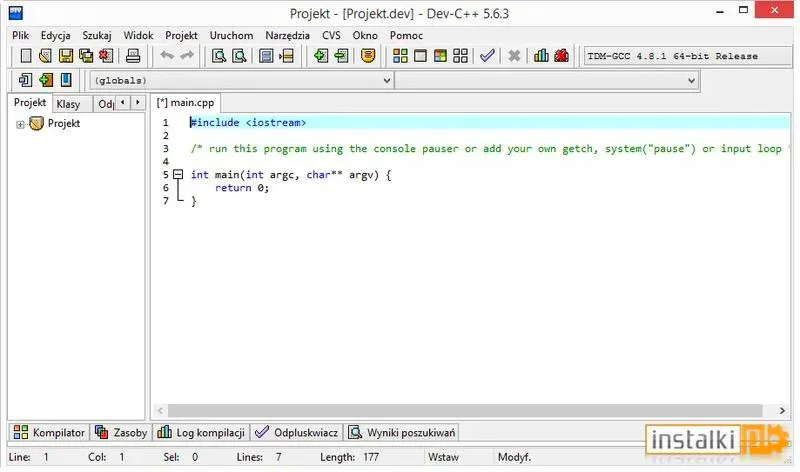Open the Widok menu
Image resolution: width=800 pixels, height=472 pixels.
click(x=138, y=36)
